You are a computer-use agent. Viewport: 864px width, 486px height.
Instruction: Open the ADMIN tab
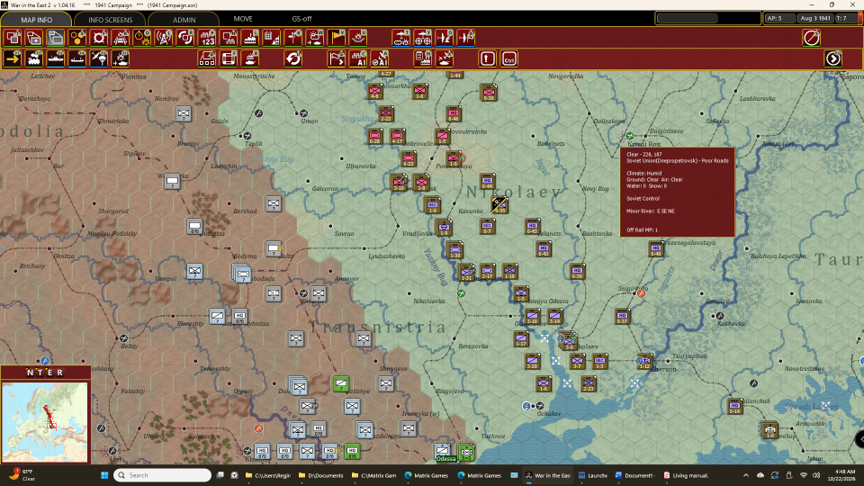(x=184, y=19)
